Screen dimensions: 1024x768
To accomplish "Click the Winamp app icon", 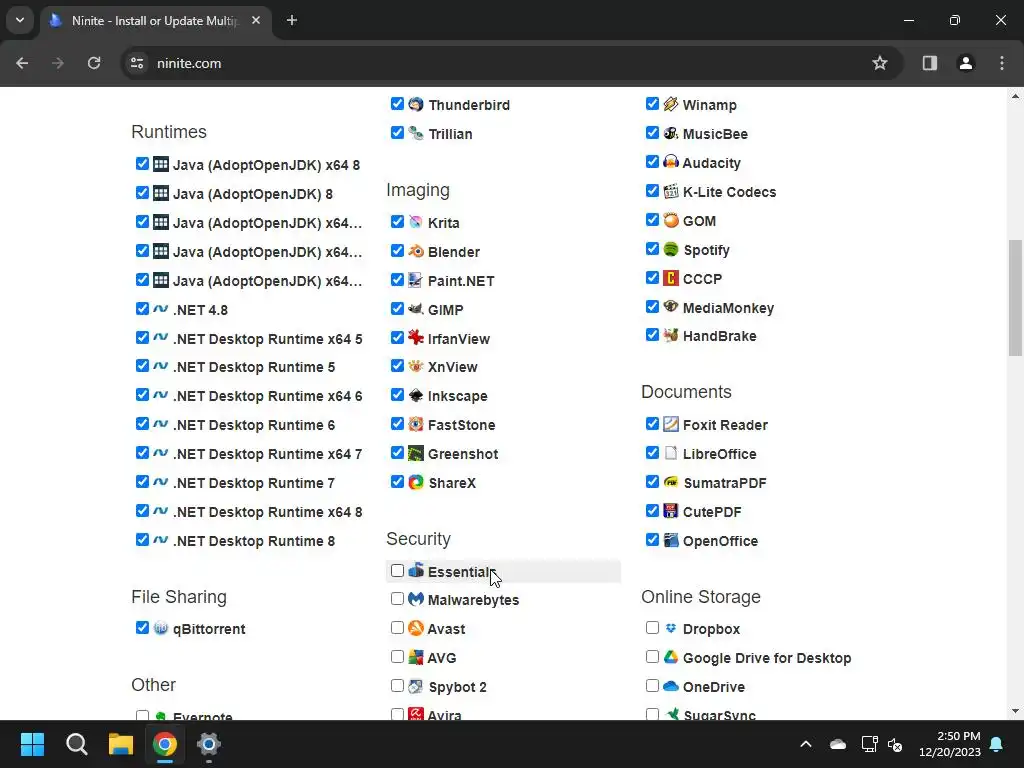I will pyautogui.click(x=671, y=104).
